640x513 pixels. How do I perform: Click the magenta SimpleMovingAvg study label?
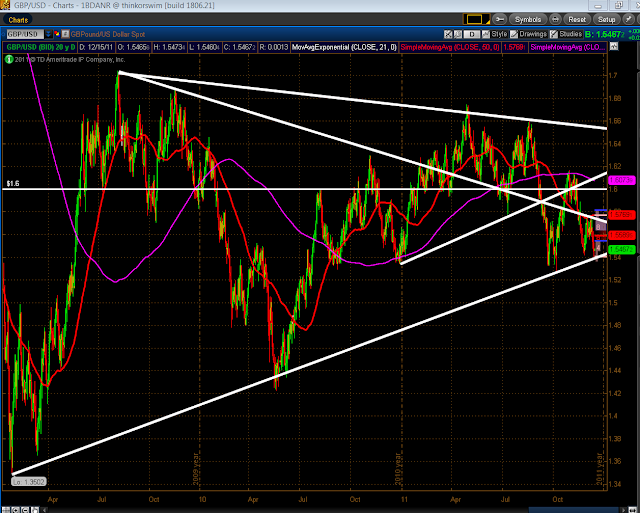click(573, 46)
